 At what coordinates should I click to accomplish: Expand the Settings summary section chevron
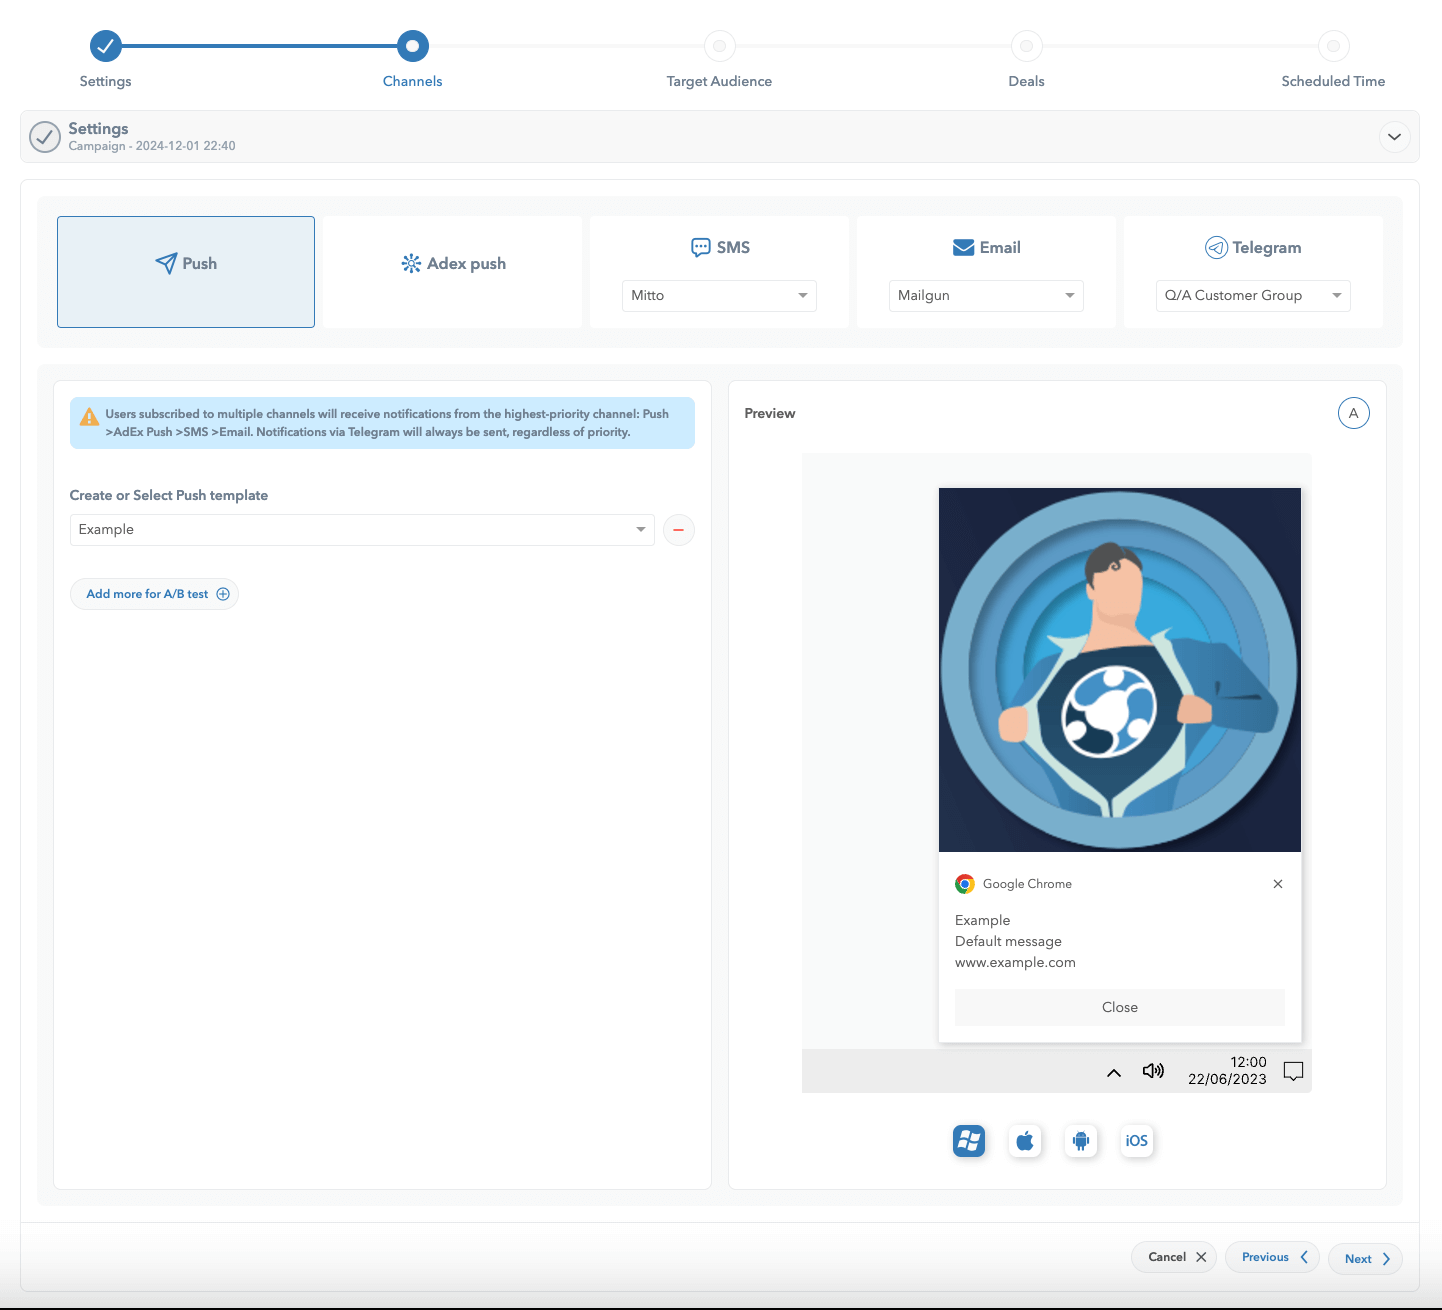coord(1394,137)
